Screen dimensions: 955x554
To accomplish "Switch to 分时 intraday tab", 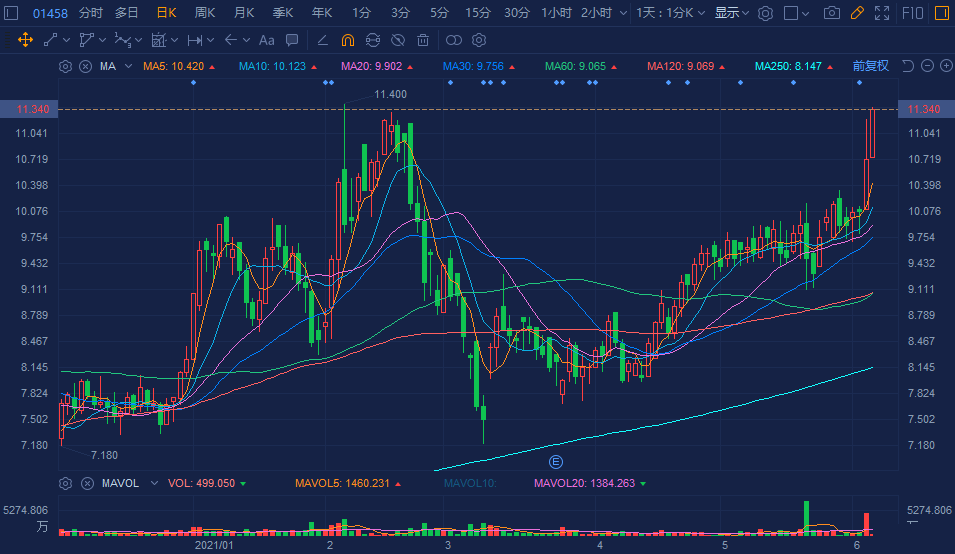I will tap(90, 13).
